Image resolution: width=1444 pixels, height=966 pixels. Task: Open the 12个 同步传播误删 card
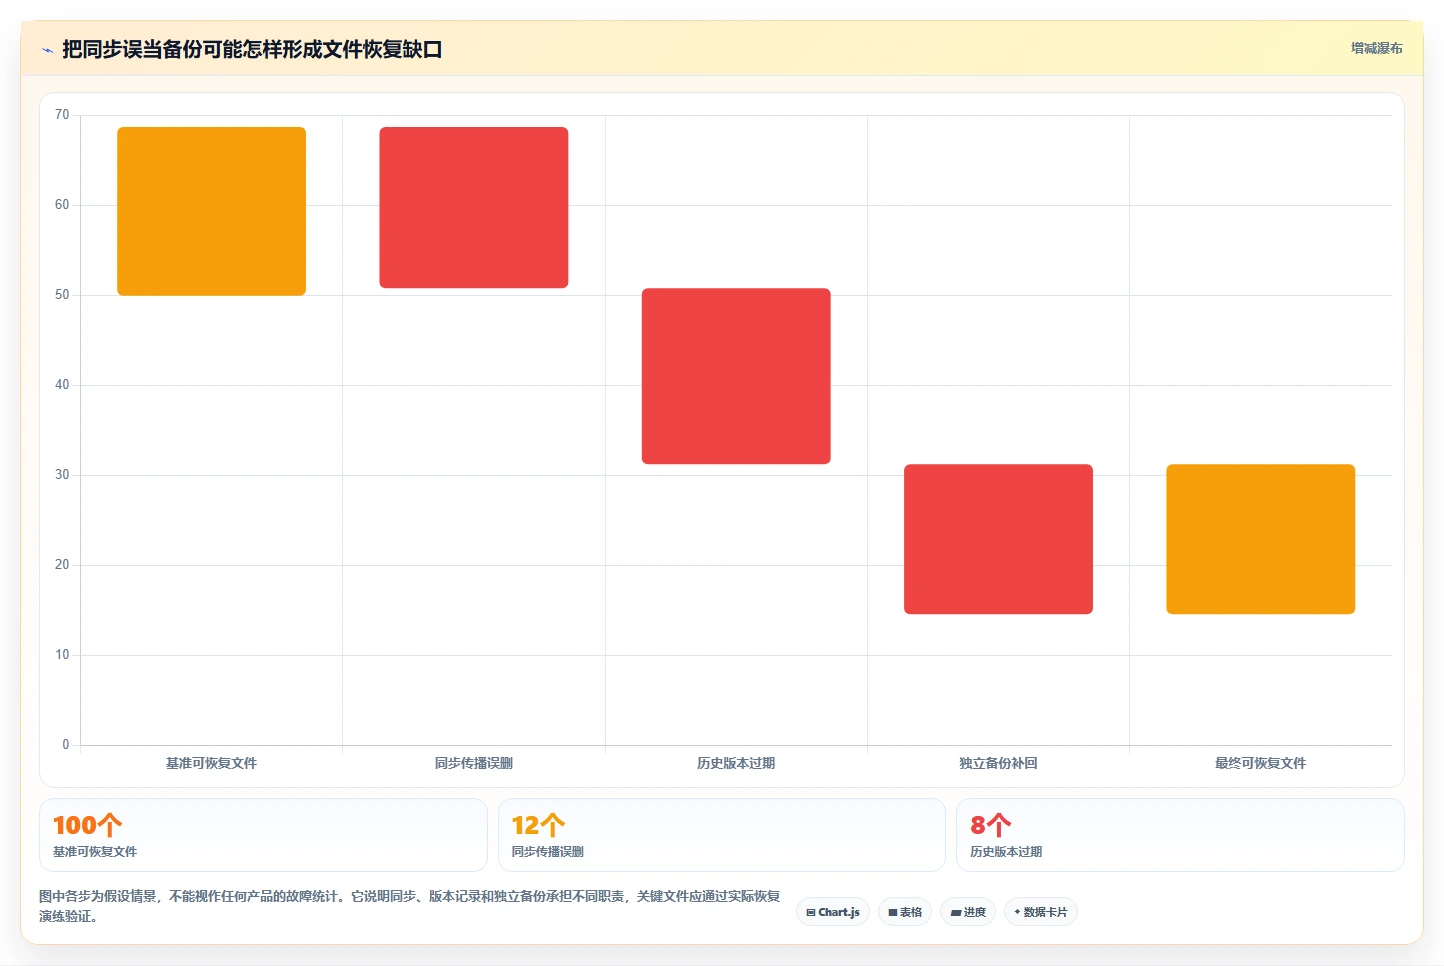(x=722, y=835)
